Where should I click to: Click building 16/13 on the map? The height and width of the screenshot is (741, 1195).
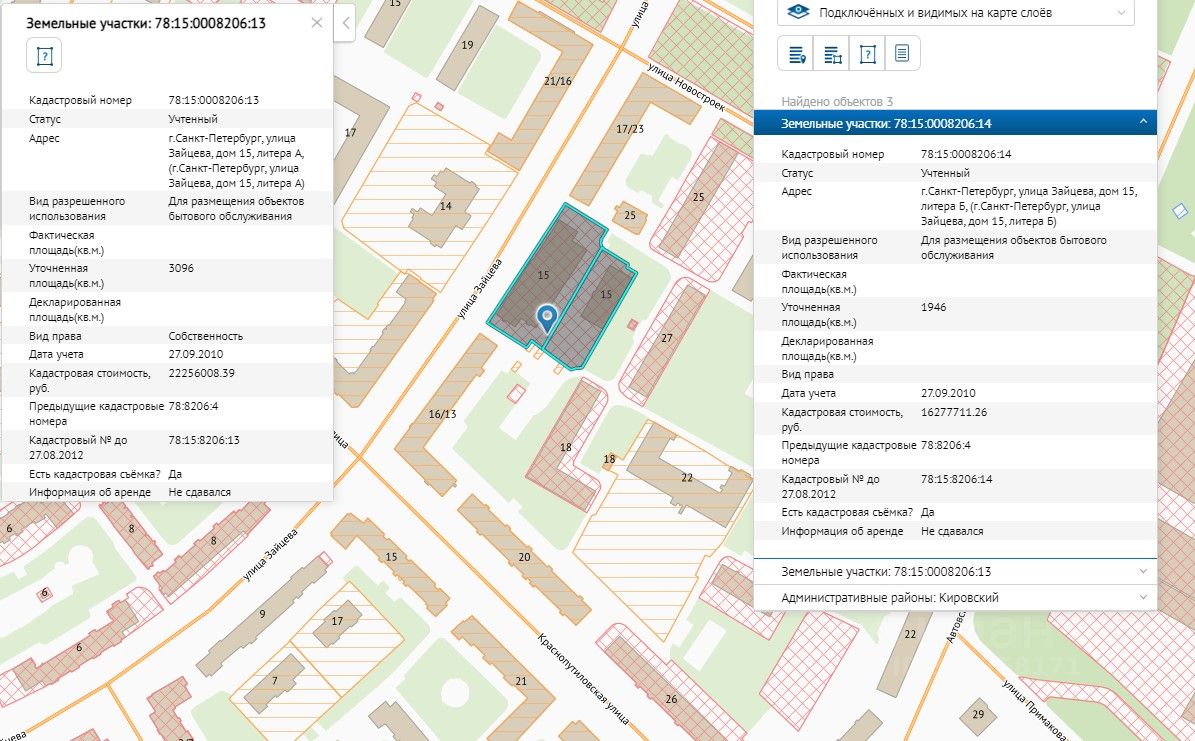click(x=442, y=413)
